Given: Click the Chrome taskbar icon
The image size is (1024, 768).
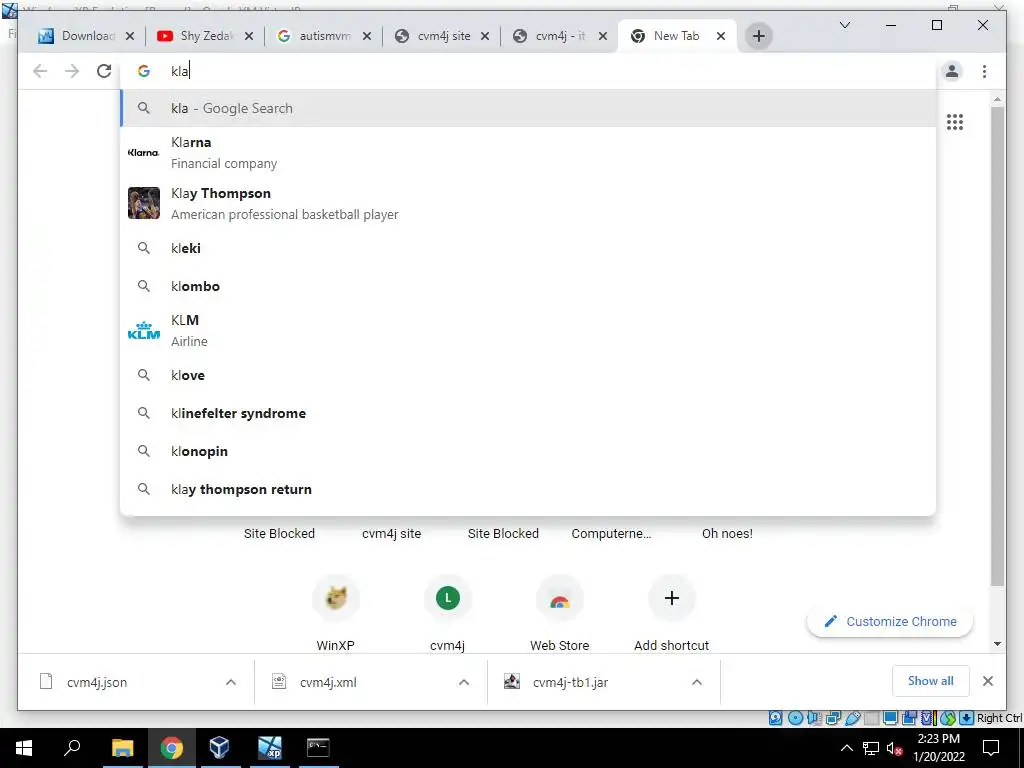Looking at the screenshot, I should [x=171, y=748].
